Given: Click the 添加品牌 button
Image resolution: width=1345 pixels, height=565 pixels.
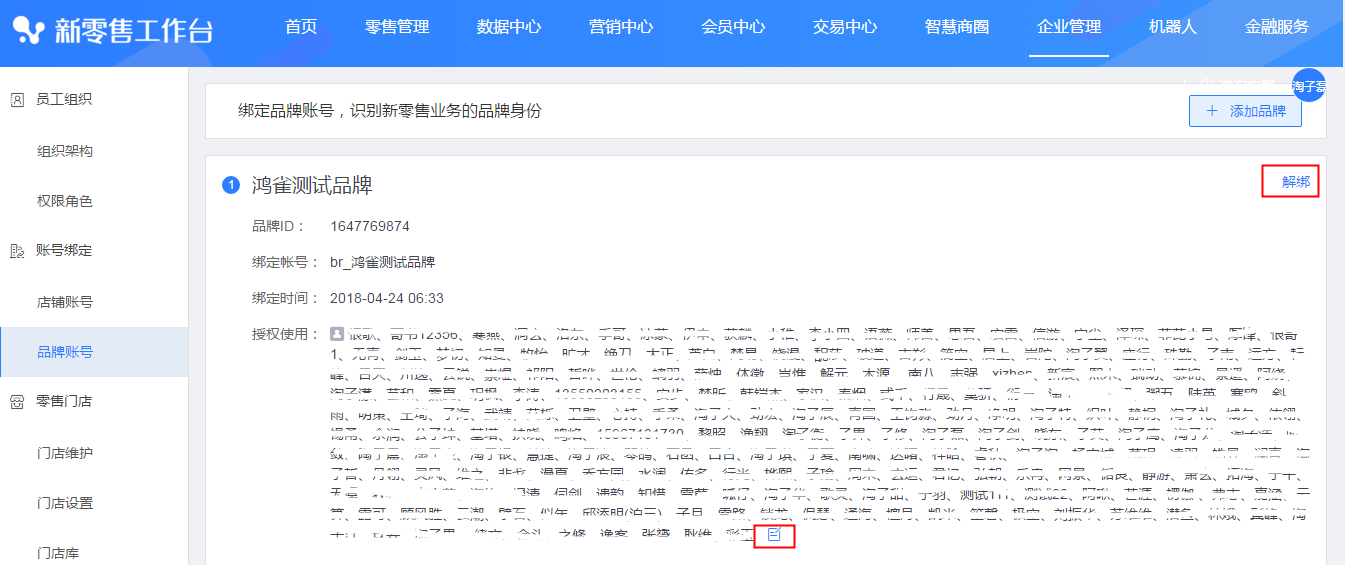Looking at the screenshot, I should tap(1245, 111).
